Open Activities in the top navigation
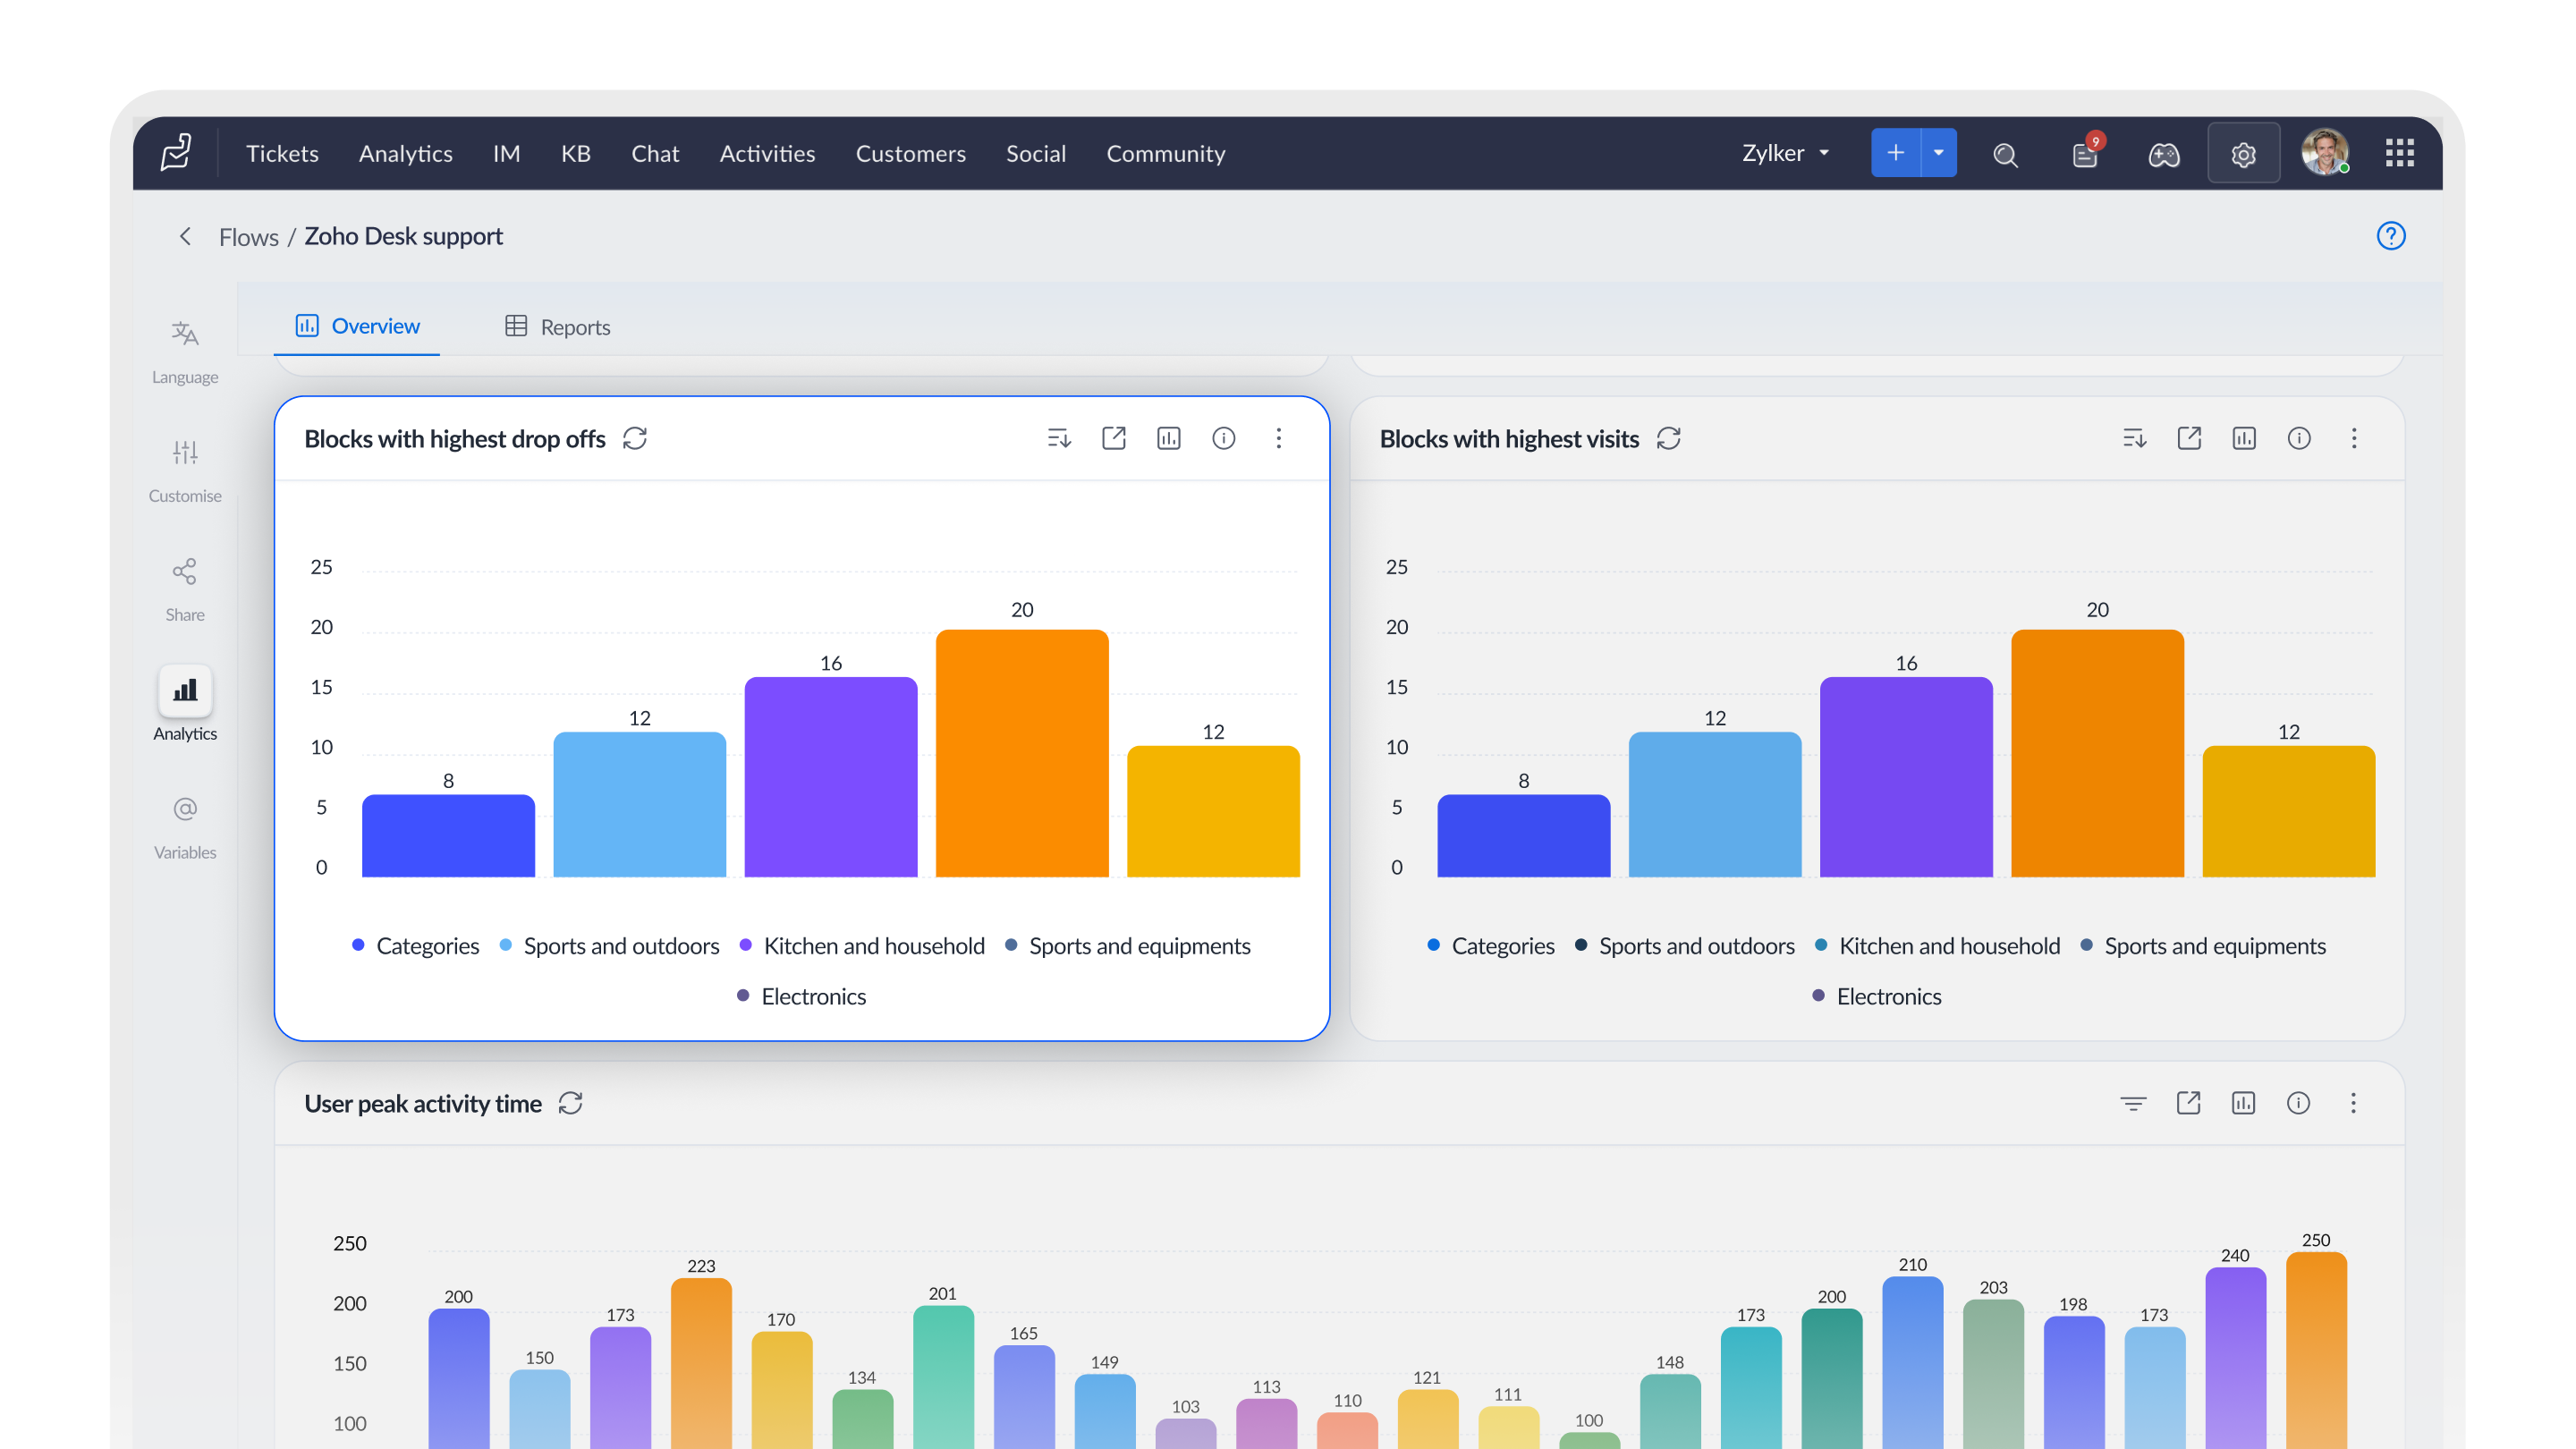Viewport: 2576px width, 1449px height. (767, 153)
